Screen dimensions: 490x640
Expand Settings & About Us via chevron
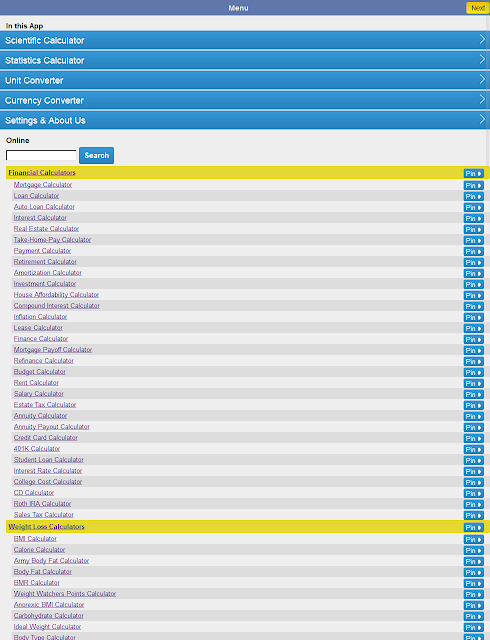coord(482,119)
